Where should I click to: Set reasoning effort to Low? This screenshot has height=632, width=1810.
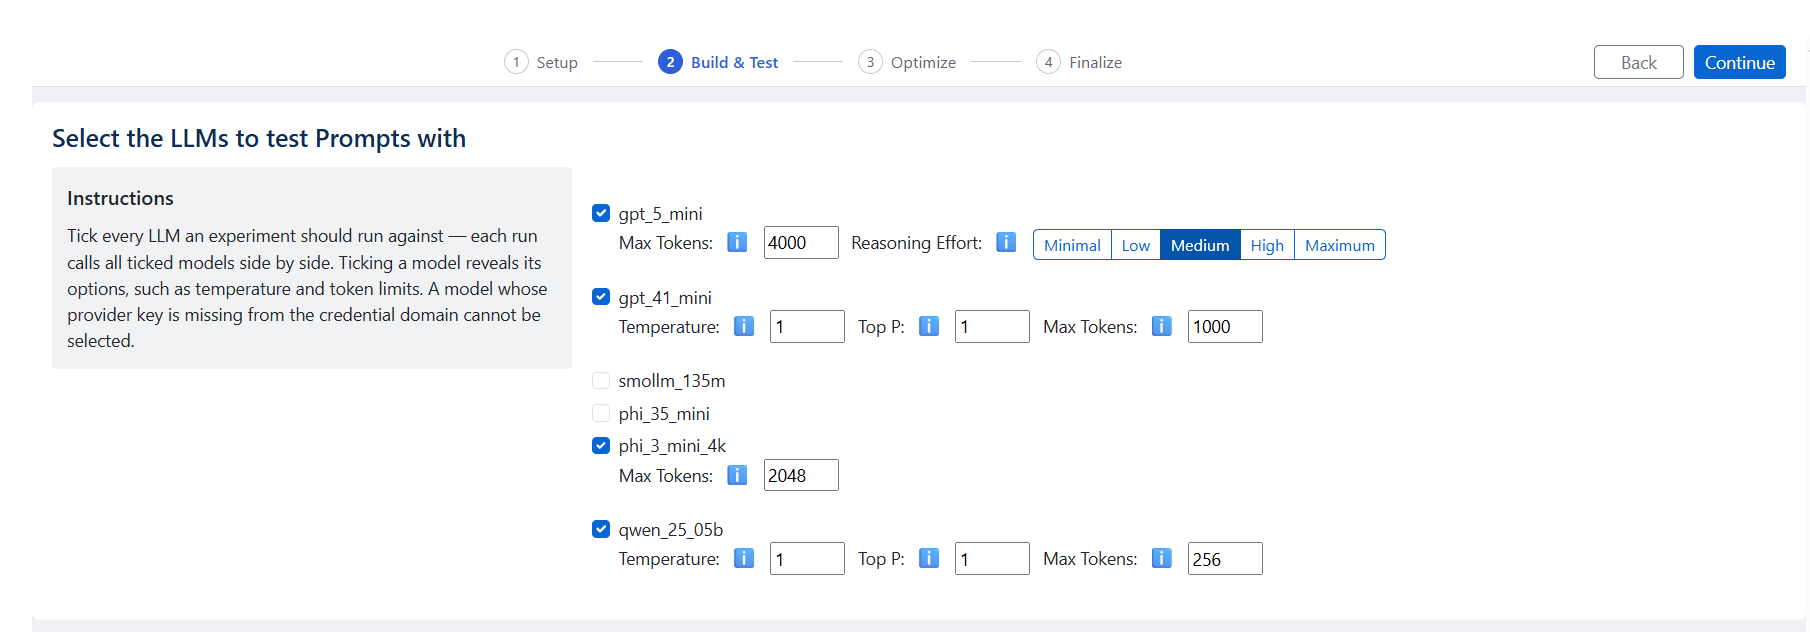click(1135, 245)
